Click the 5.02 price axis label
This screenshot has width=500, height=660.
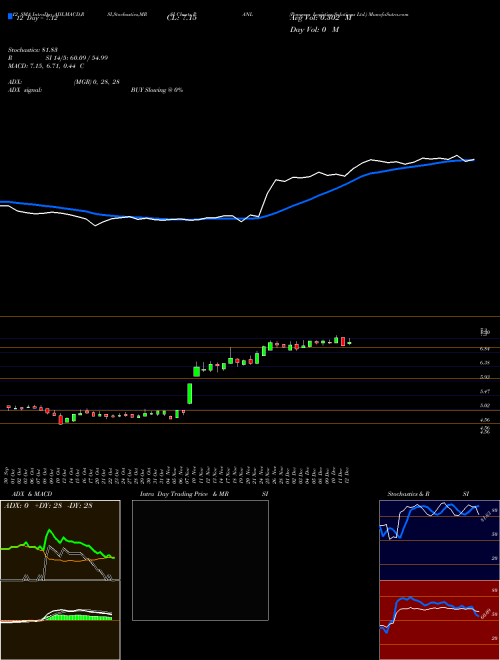coord(484,405)
